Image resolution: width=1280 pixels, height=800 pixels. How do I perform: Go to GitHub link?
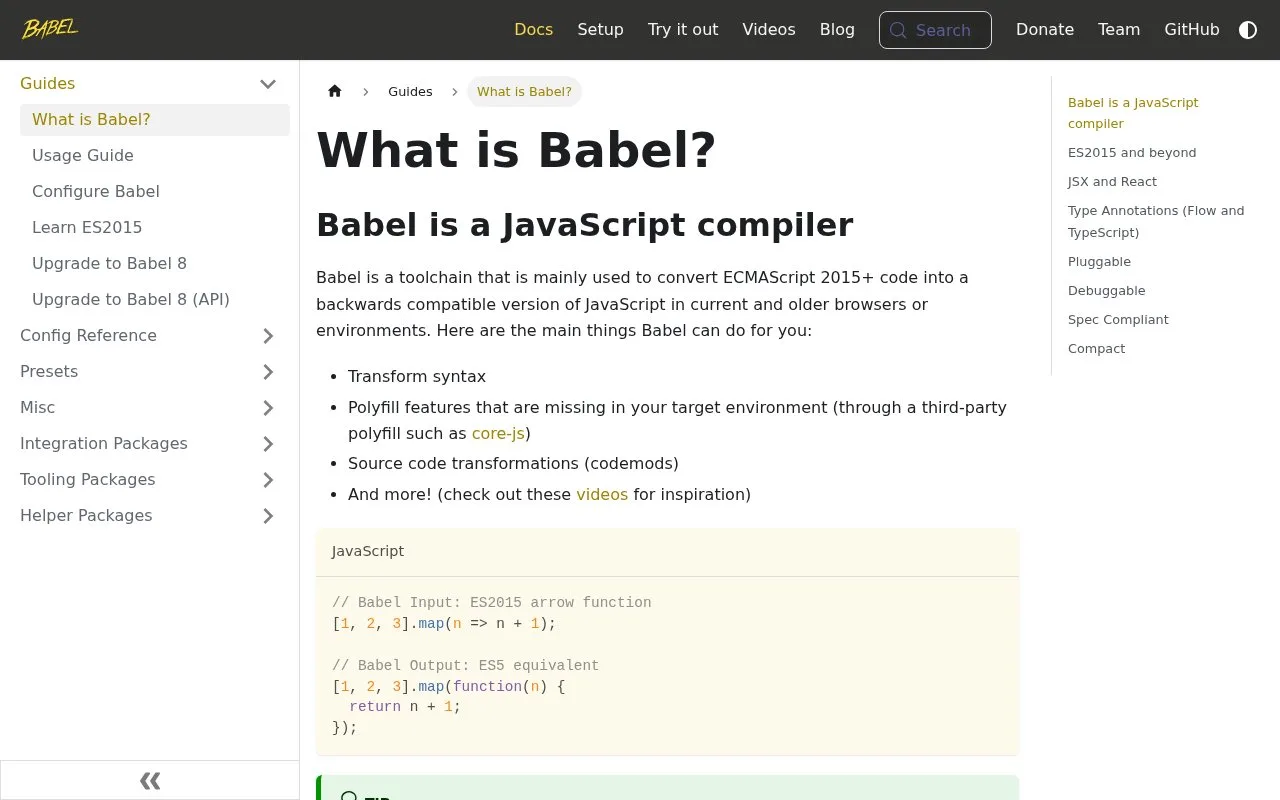(x=1192, y=30)
